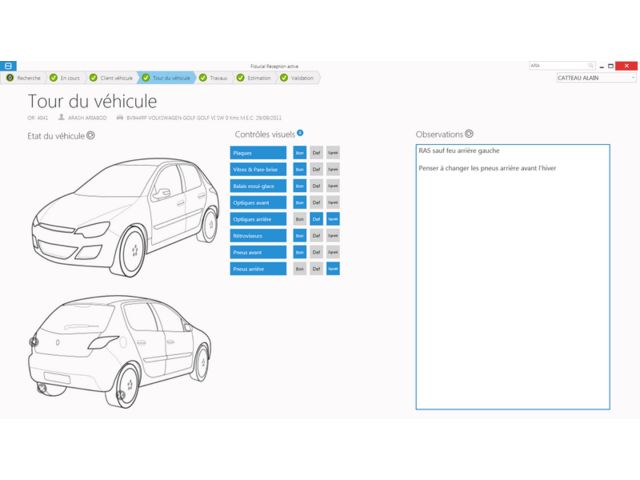The image size is (640, 480).
Task: Click the Vitres & Pare-brise label button
Action: 258,169
